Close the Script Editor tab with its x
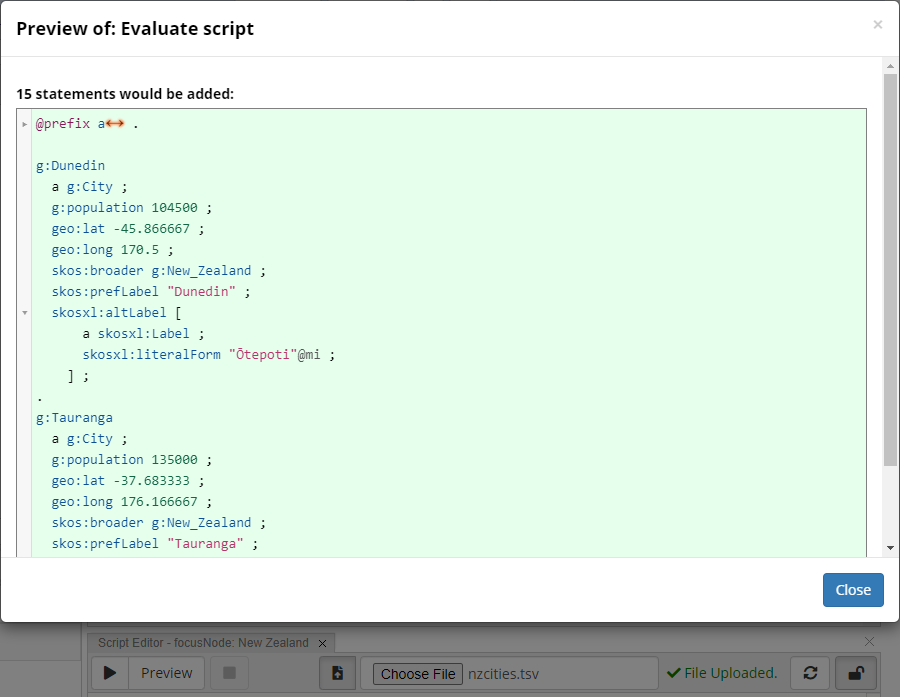 click(322, 643)
